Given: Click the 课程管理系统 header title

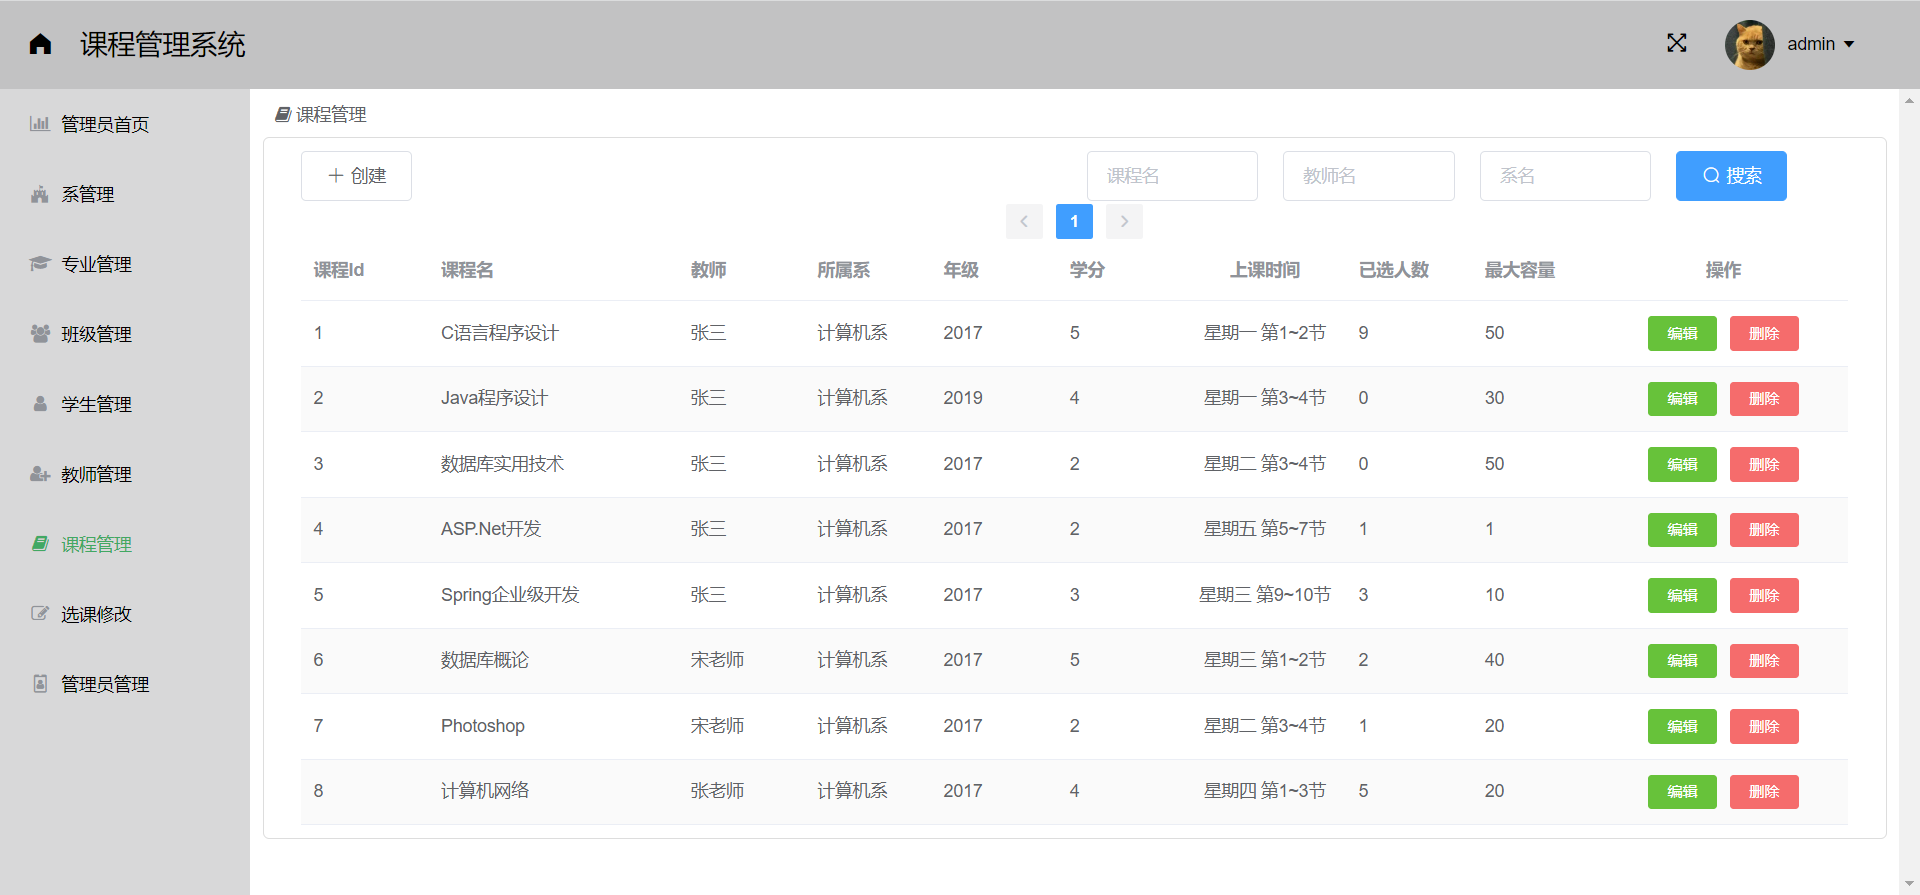Looking at the screenshot, I should click(163, 44).
